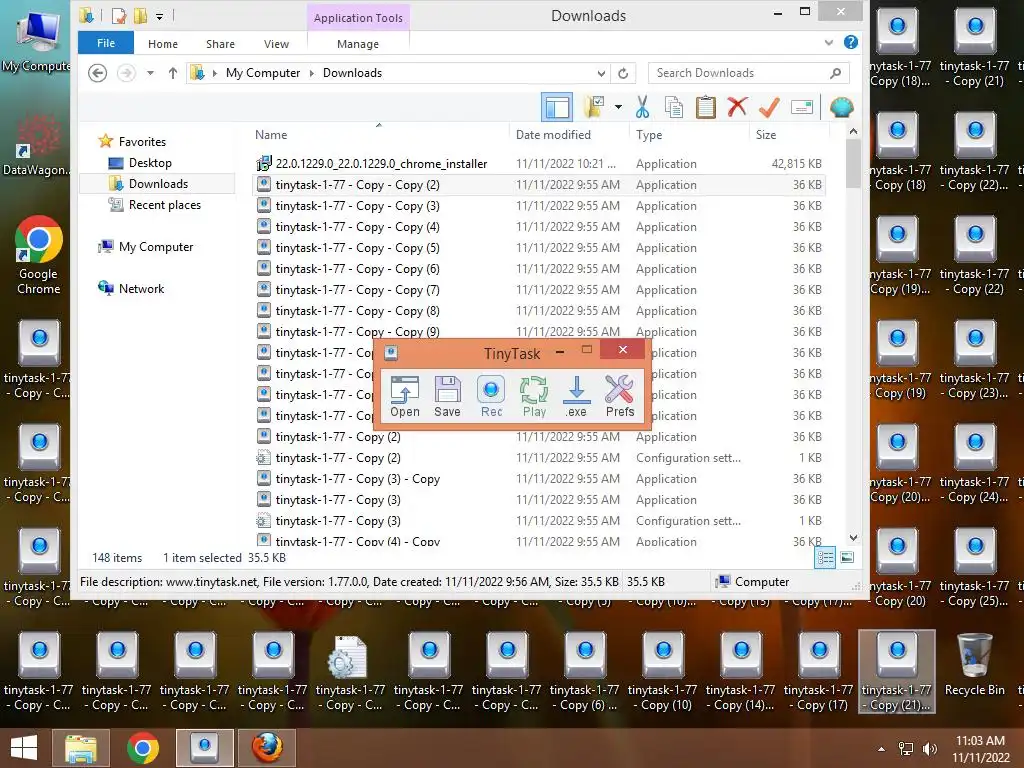Refresh the Downloads folder
1024x768 pixels.
click(623, 73)
